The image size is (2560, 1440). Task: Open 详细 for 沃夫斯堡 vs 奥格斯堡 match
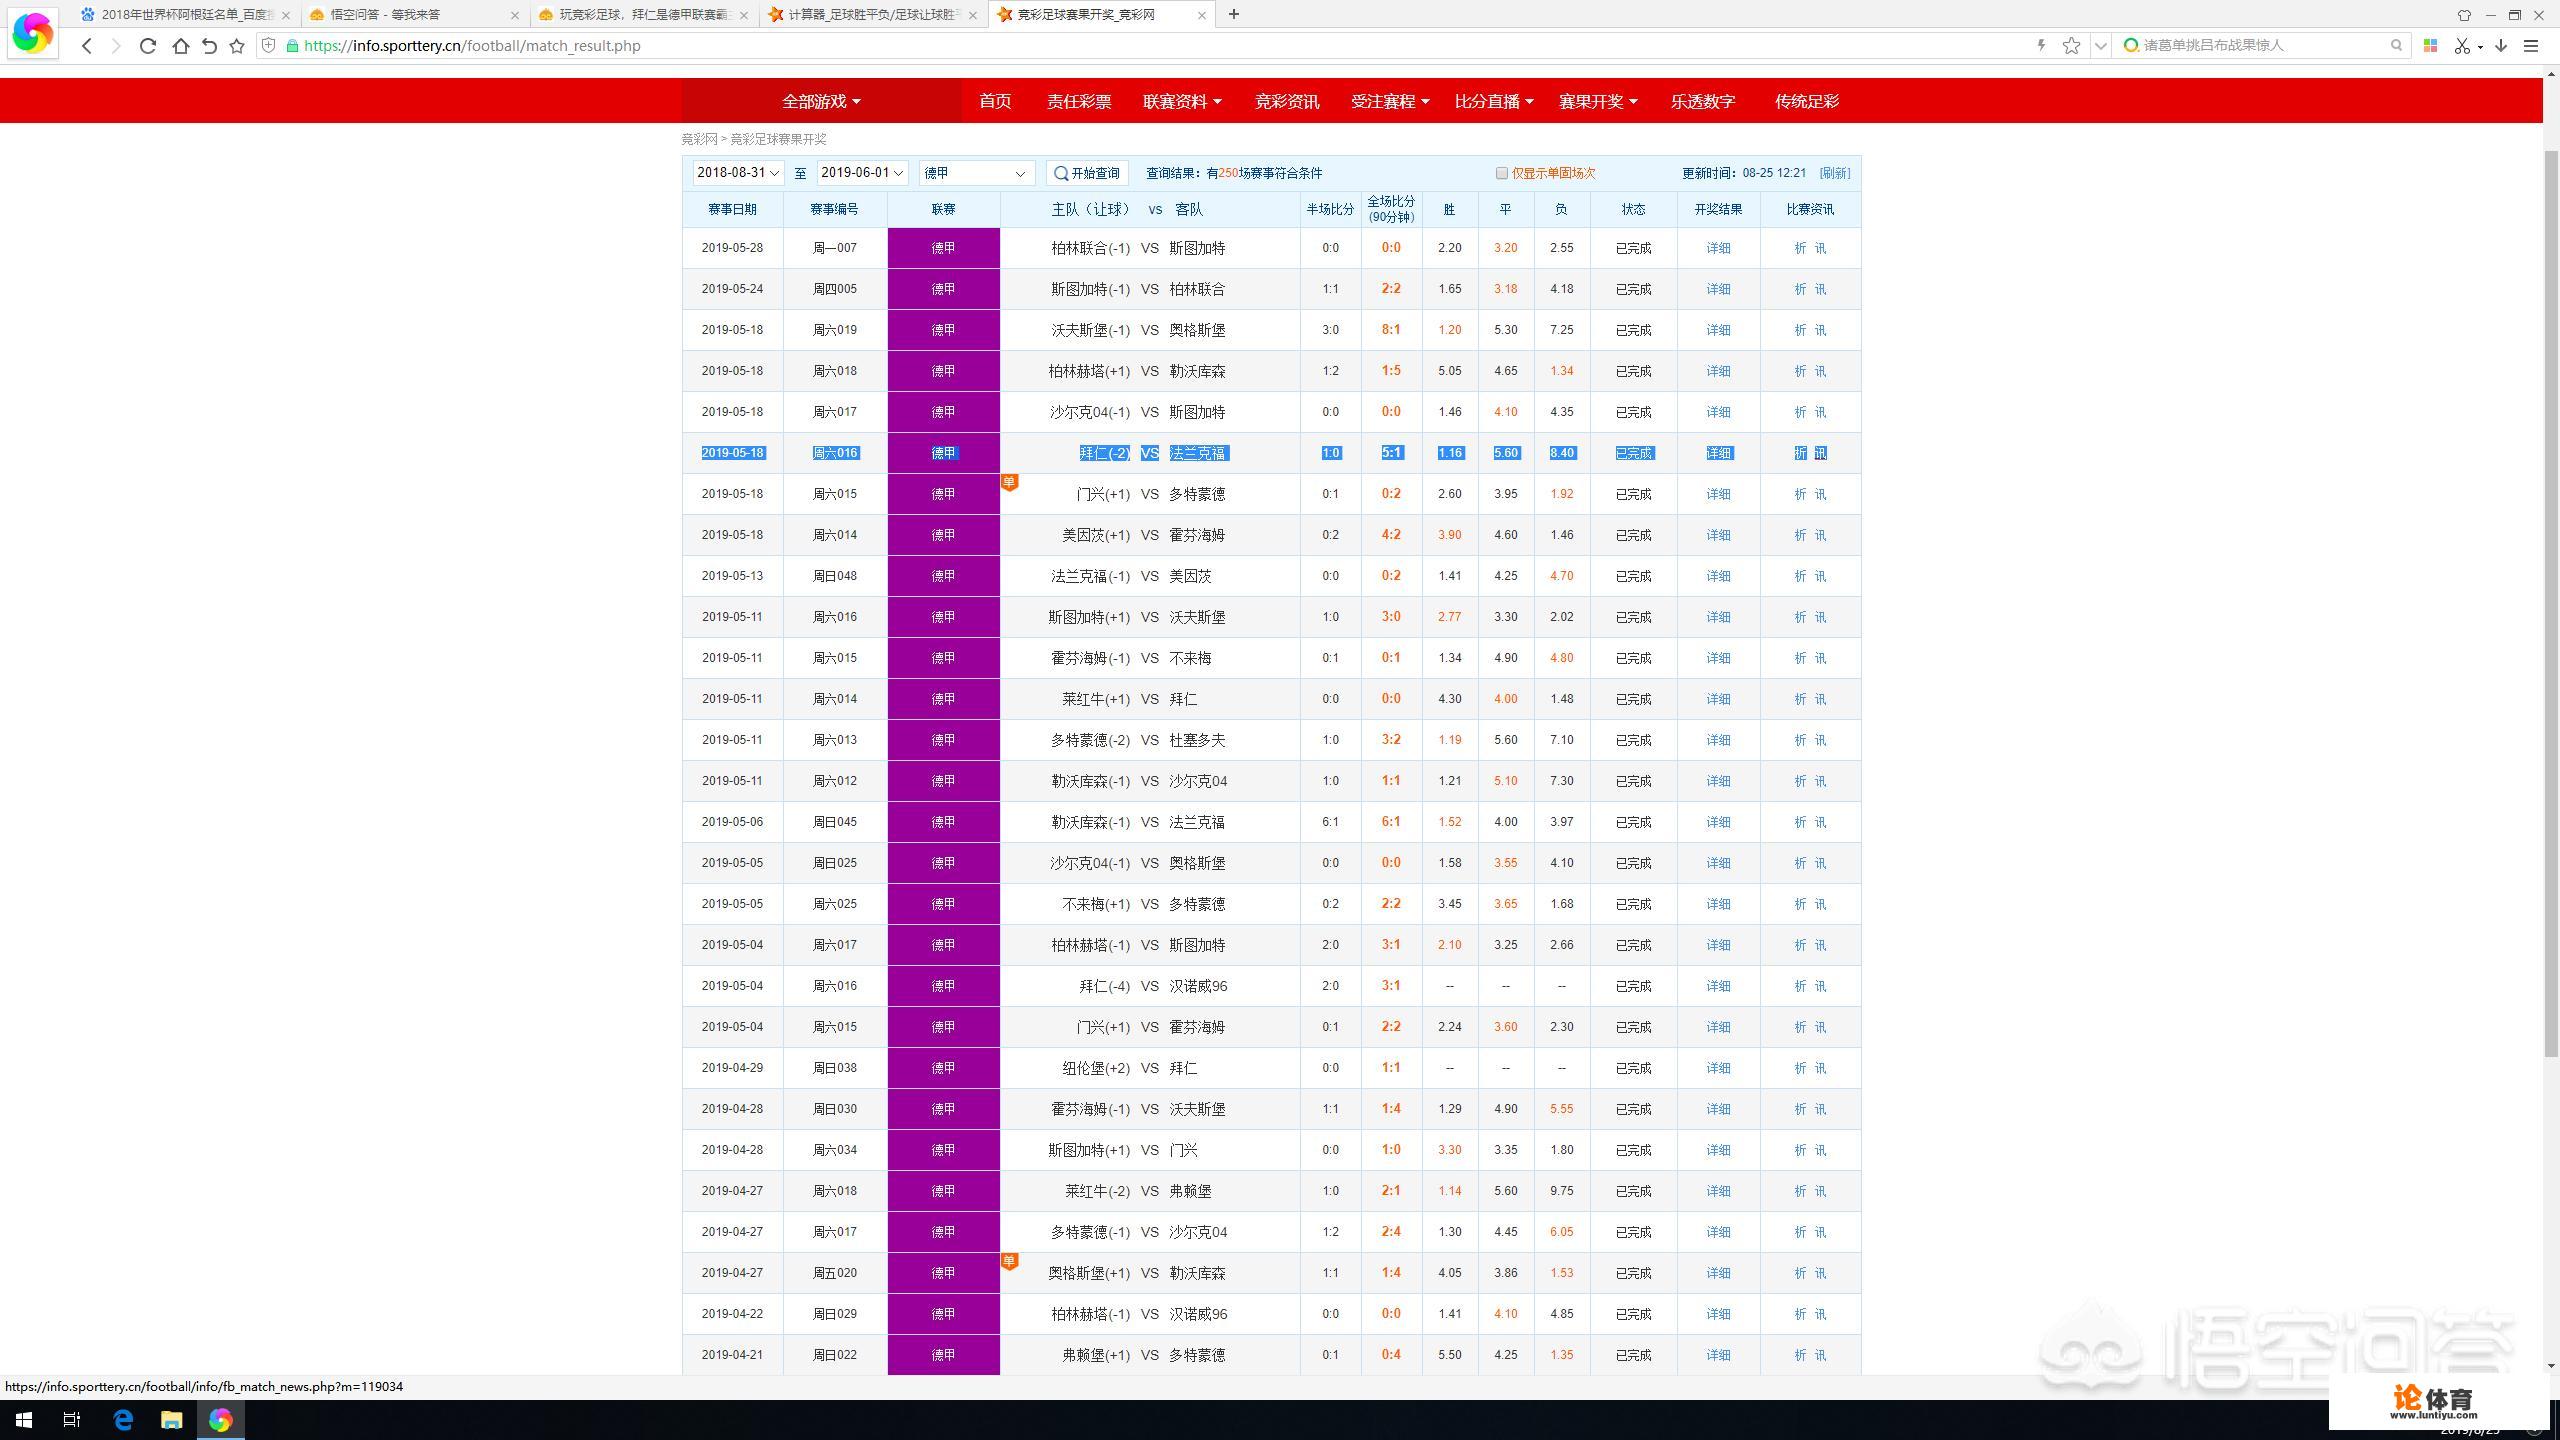tap(1718, 330)
